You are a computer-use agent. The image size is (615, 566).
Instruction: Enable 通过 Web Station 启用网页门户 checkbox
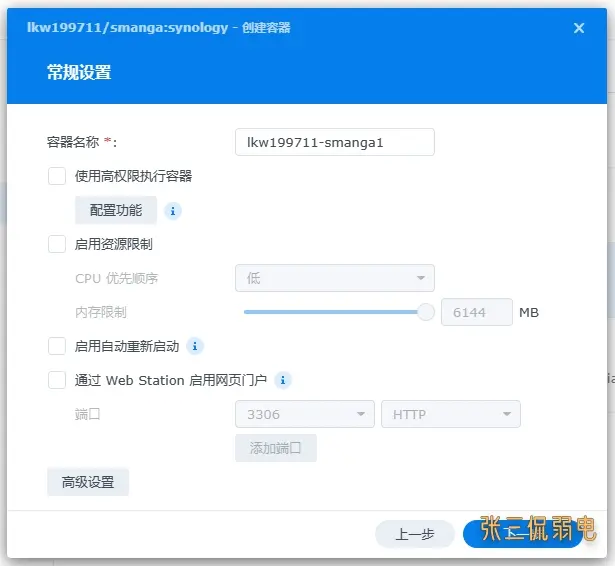[x=57, y=380]
